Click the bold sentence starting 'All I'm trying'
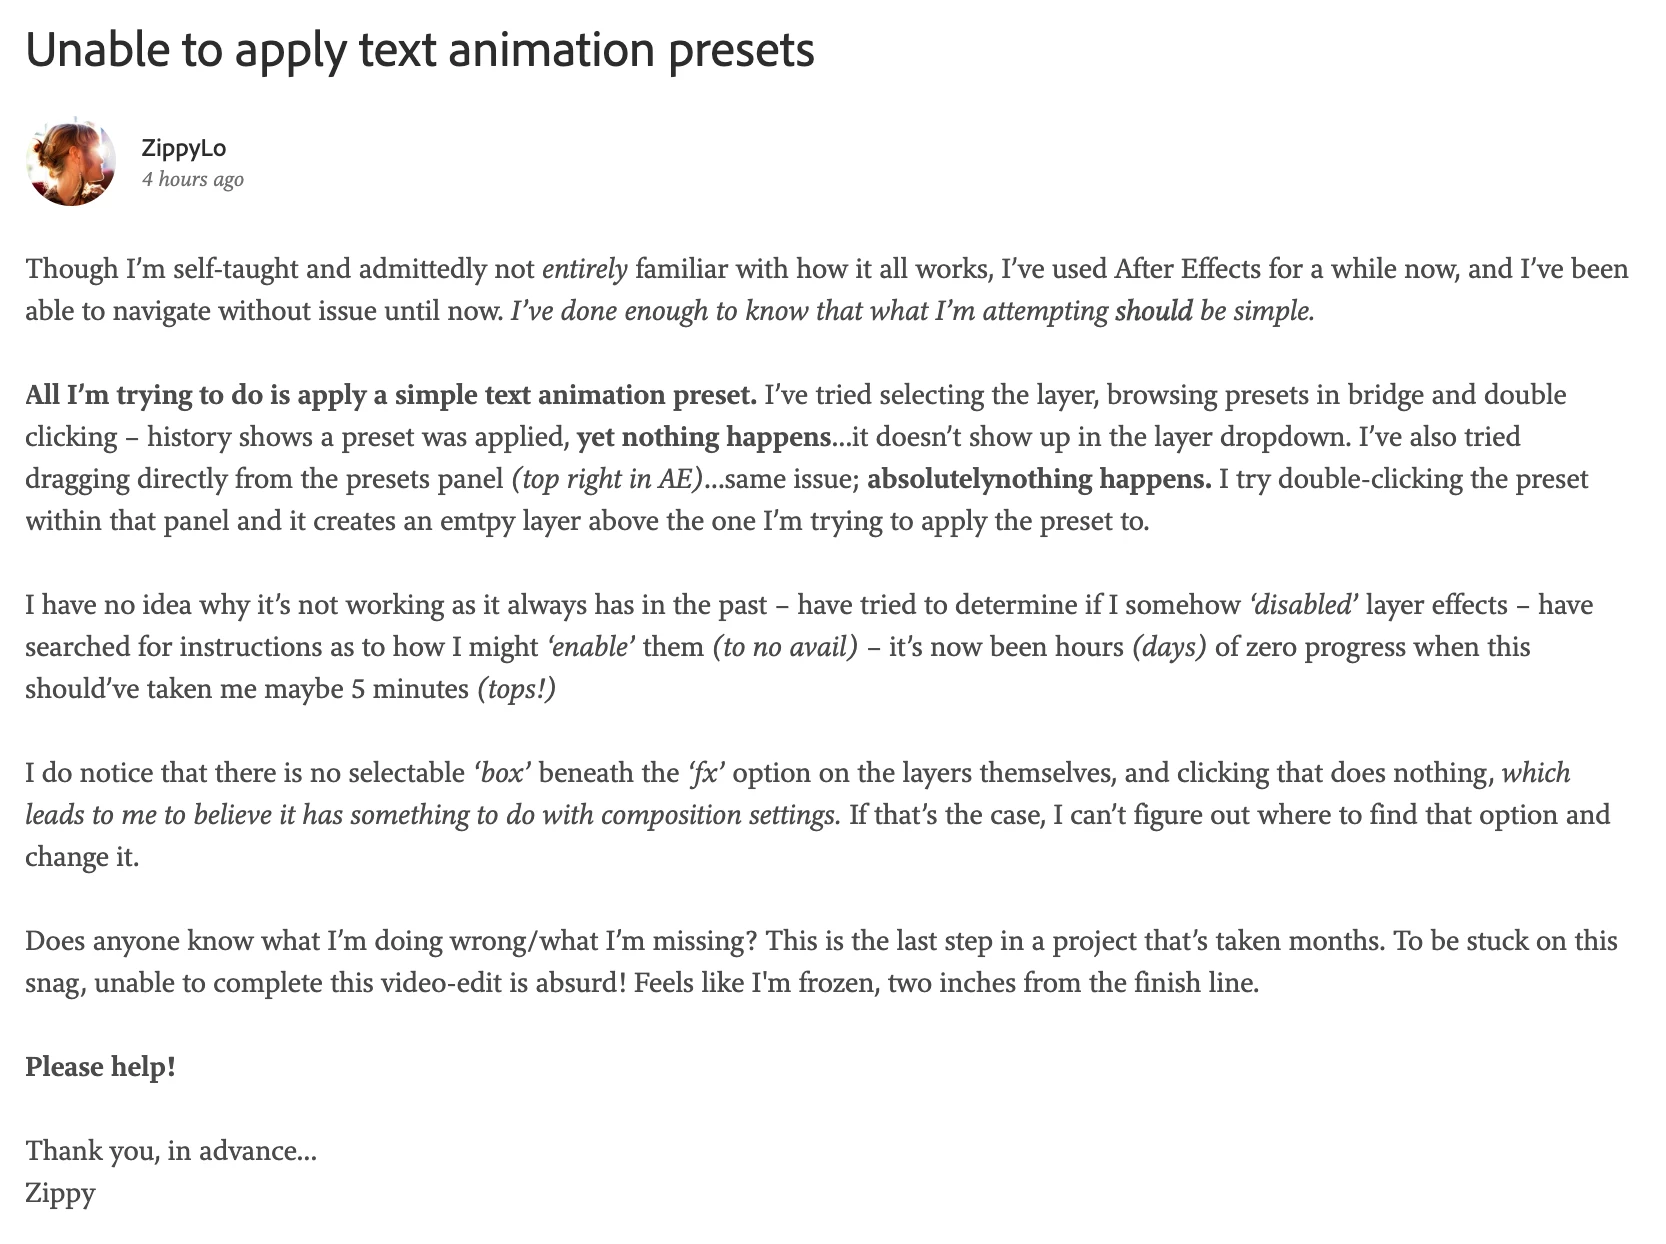 [391, 395]
